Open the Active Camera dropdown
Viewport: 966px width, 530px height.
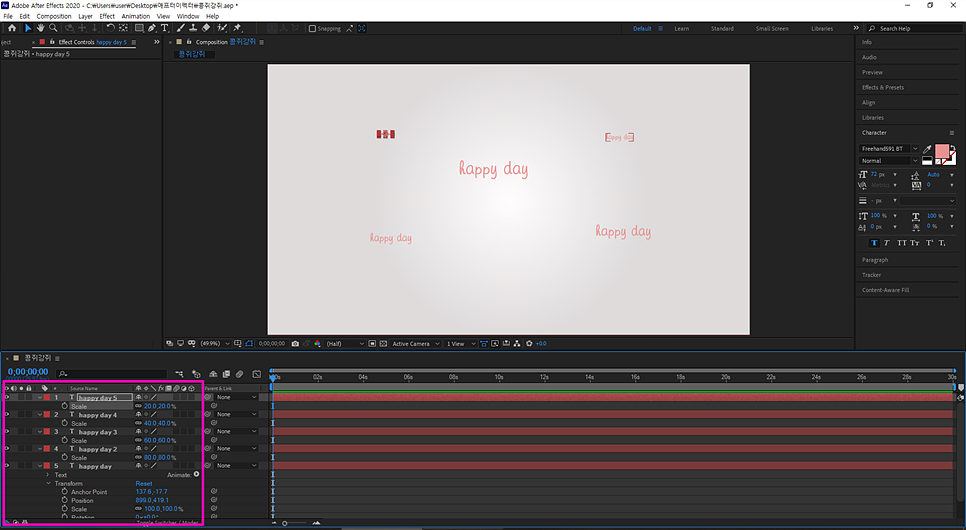416,343
